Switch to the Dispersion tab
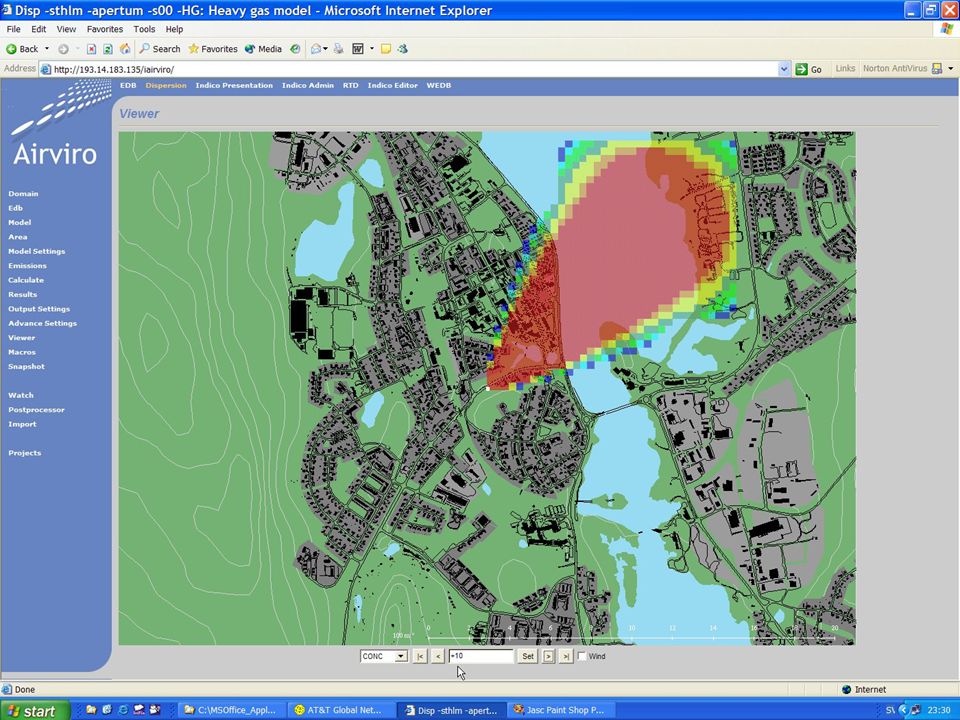The width and height of the screenshot is (960, 720). coord(166,85)
